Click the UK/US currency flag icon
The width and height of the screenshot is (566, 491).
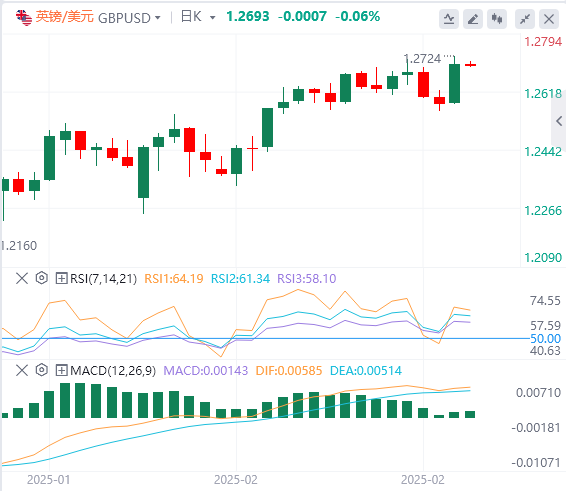click(24, 18)
